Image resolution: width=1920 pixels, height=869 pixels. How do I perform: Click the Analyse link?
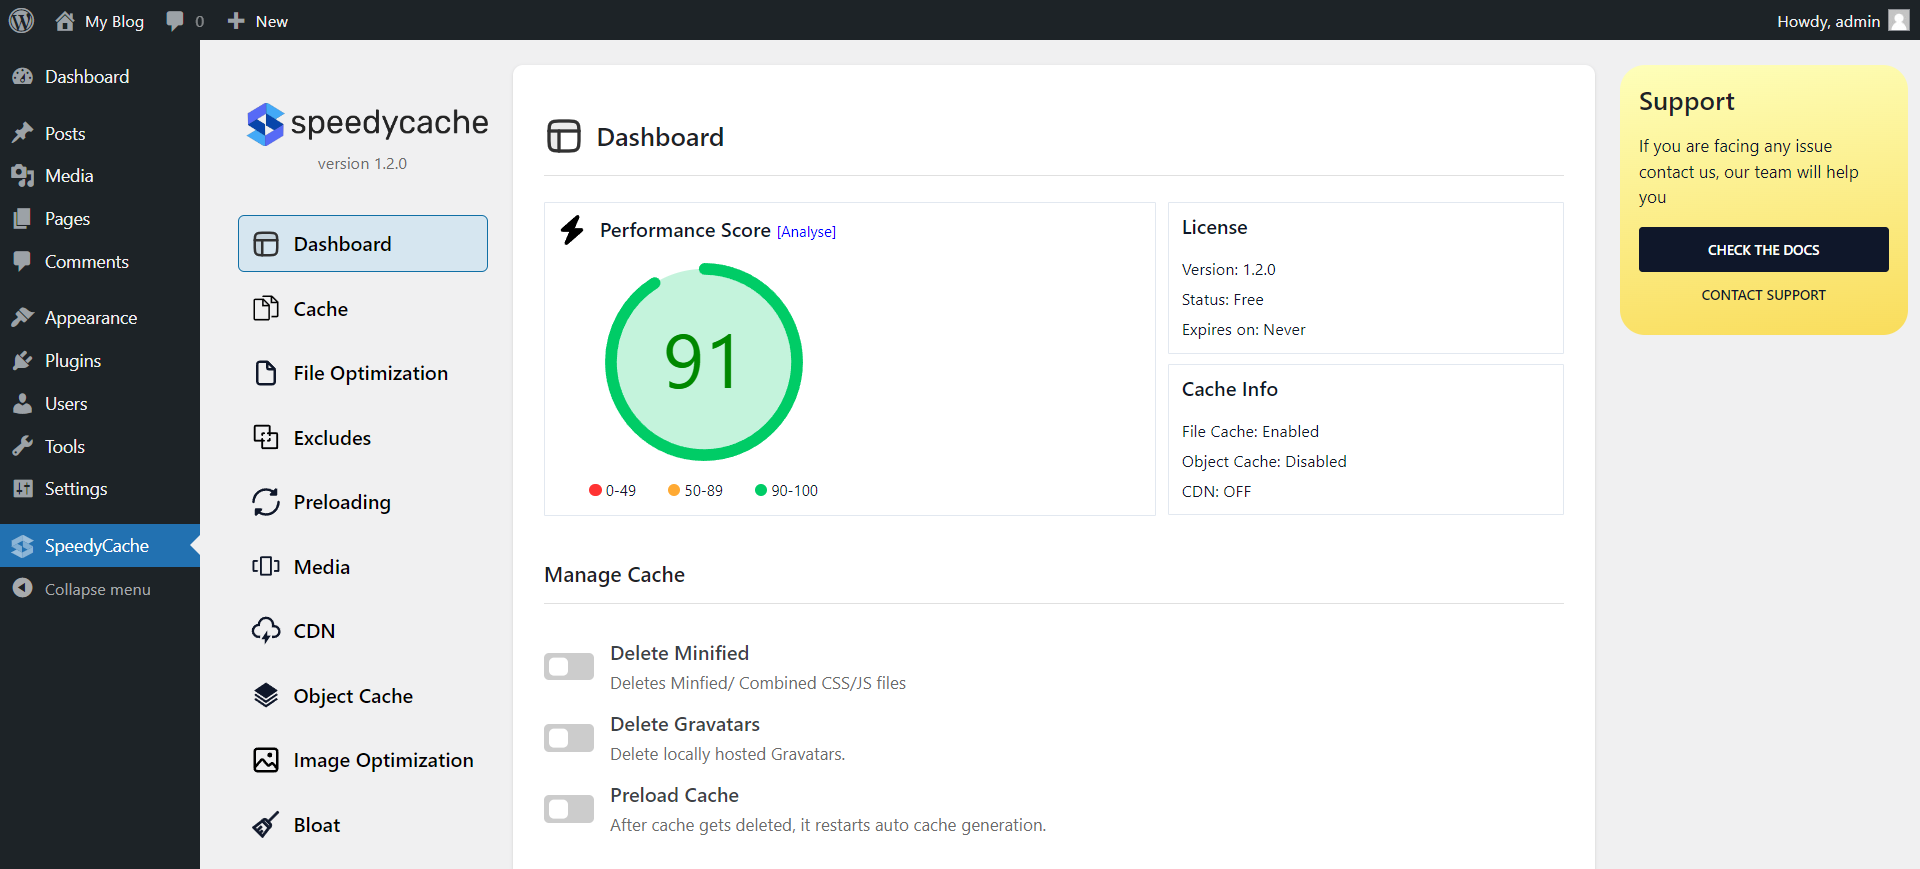click(x=806, y=232)
